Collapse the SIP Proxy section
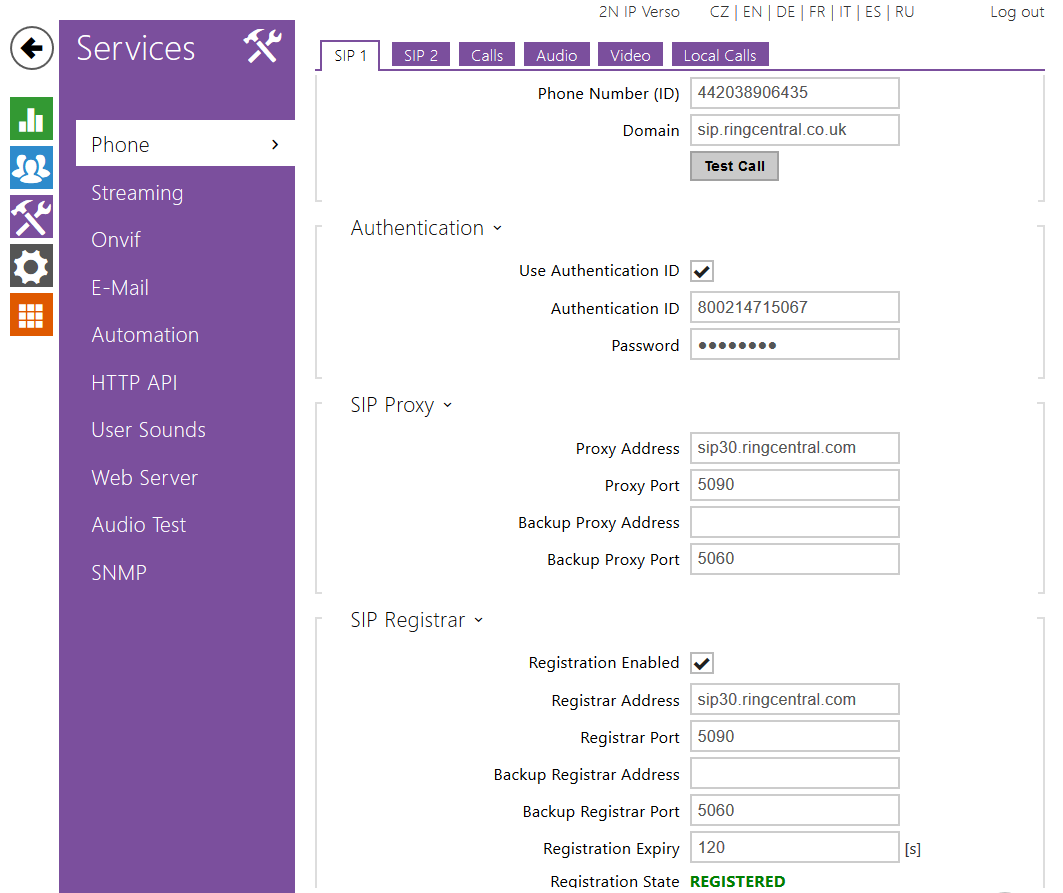Screen dimensions: 1063x893 tap(447, 405)
